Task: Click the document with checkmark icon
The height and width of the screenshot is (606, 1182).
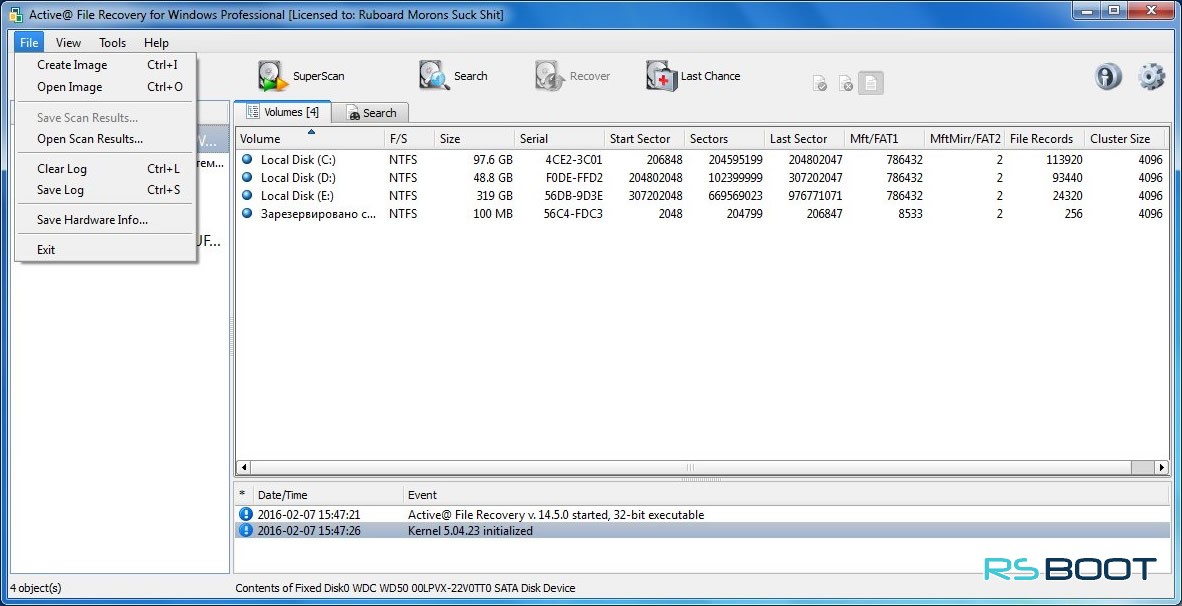Action: (820, 84)
